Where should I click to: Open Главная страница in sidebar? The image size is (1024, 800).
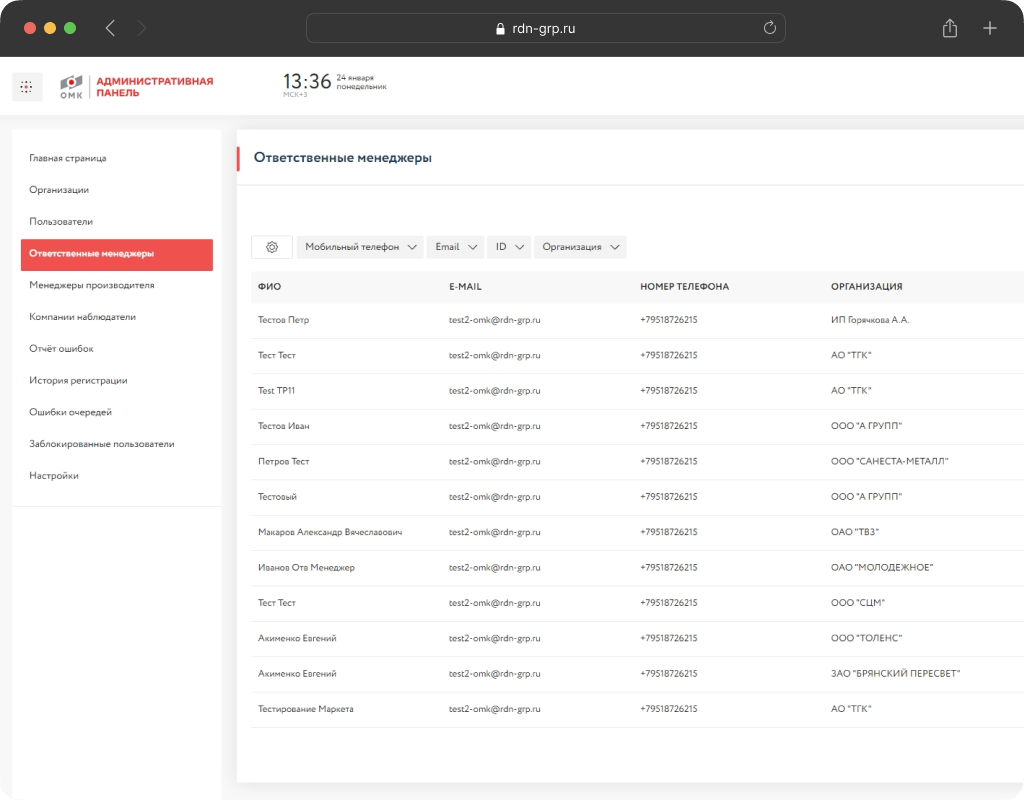(68, 158)
